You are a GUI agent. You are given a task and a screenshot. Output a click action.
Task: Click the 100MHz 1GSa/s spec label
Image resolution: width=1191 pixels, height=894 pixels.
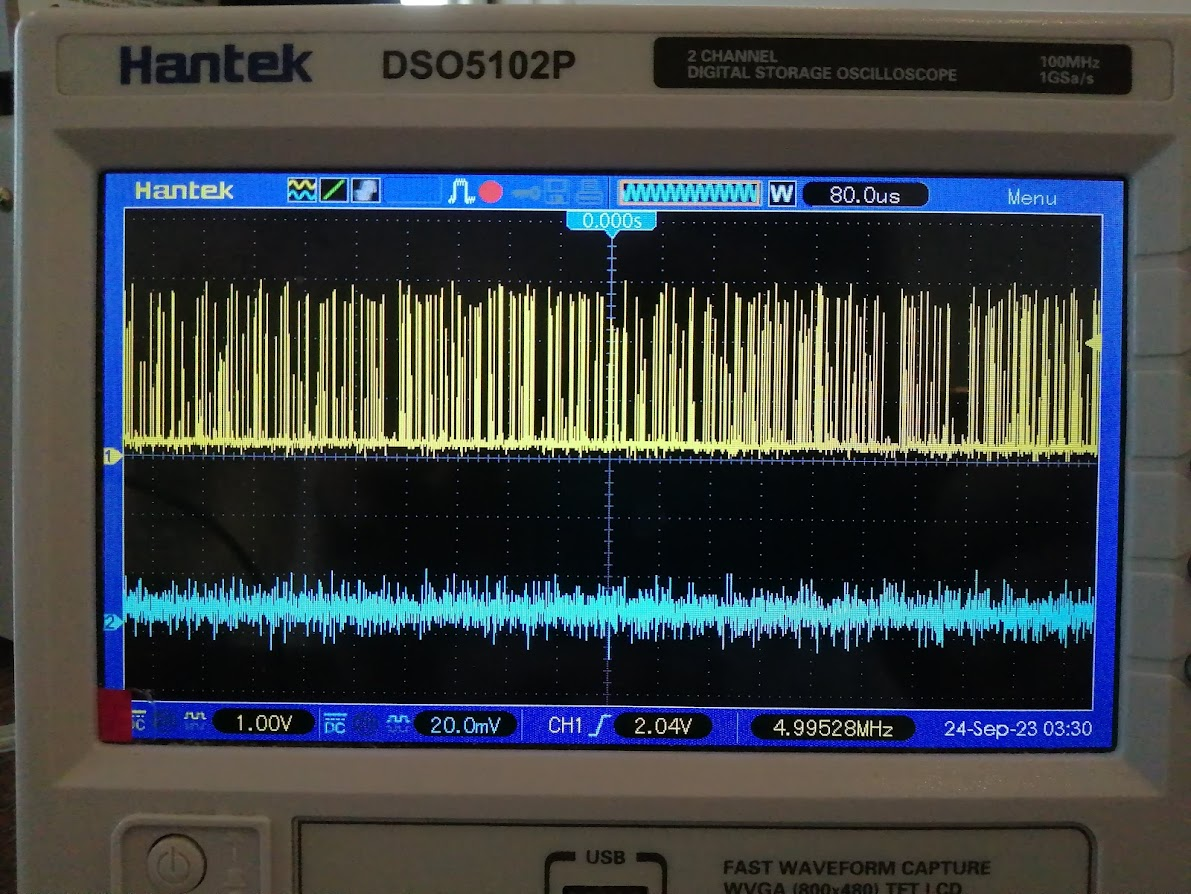[x=1069, y=70]
